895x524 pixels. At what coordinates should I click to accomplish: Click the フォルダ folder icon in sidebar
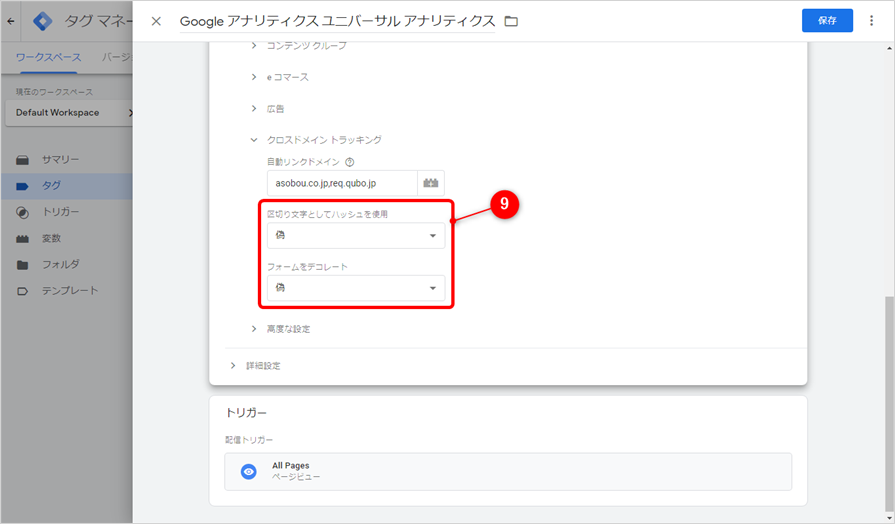(22, 265)
